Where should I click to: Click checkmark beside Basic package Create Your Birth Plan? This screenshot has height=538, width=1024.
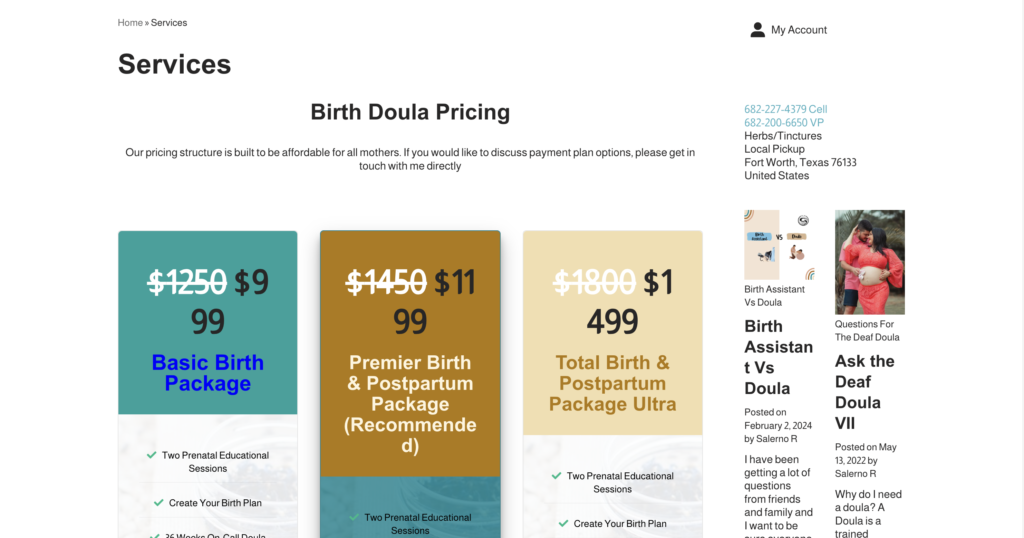(158, 502)
